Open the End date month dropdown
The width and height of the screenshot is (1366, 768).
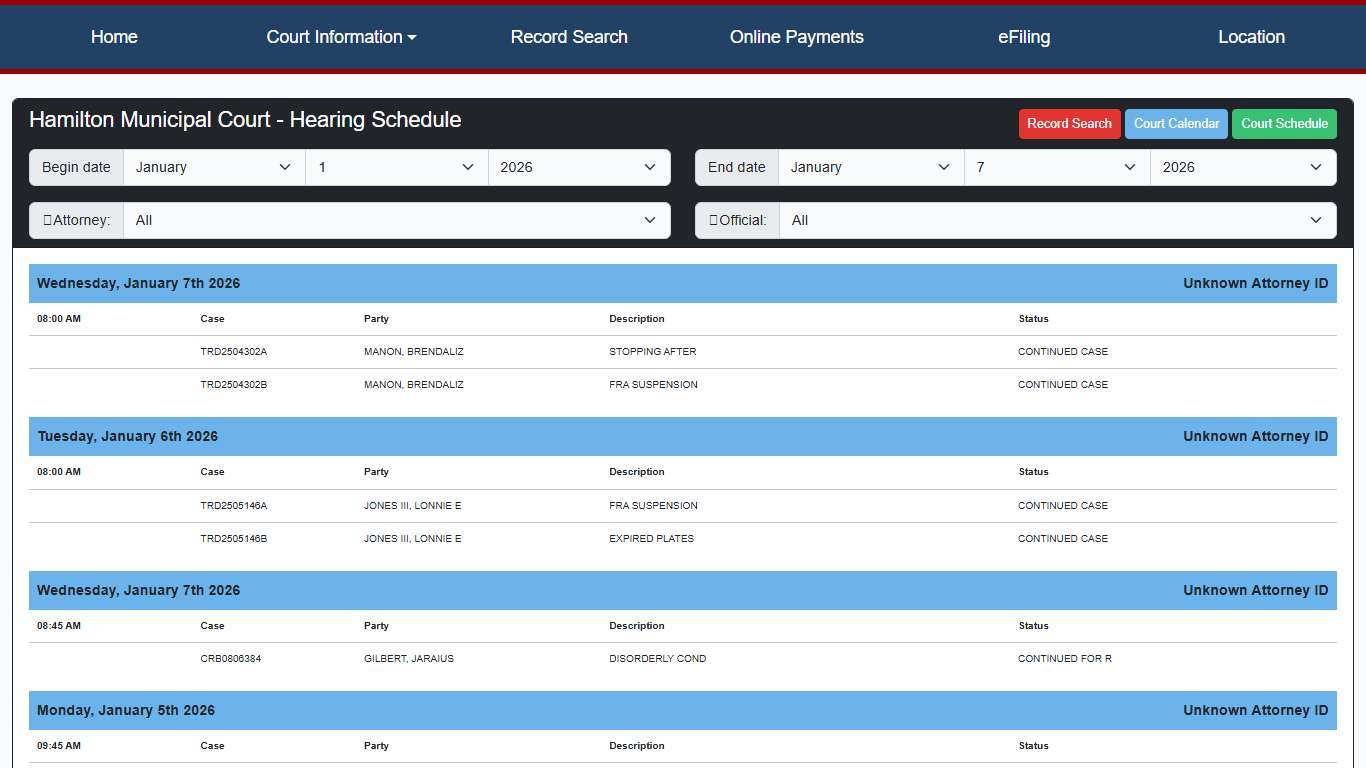870,168
